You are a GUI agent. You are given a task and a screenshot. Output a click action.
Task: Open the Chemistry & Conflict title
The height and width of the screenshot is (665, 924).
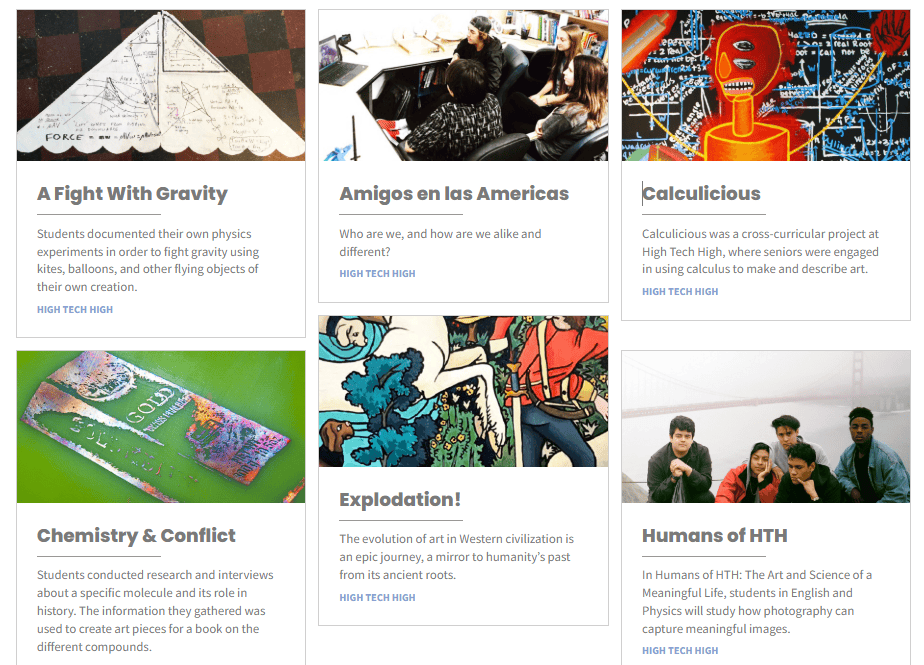[x=136, y=535]
